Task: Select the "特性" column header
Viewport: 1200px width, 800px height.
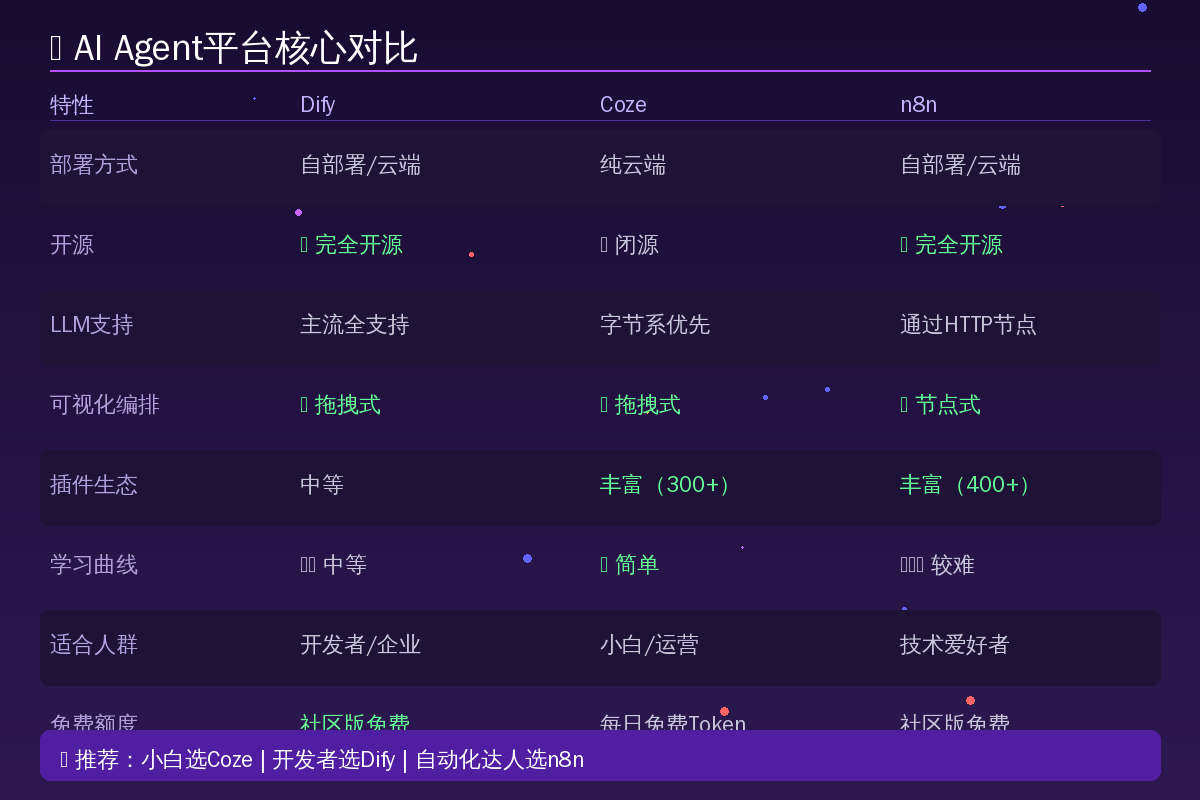Action: coord(72,104)
